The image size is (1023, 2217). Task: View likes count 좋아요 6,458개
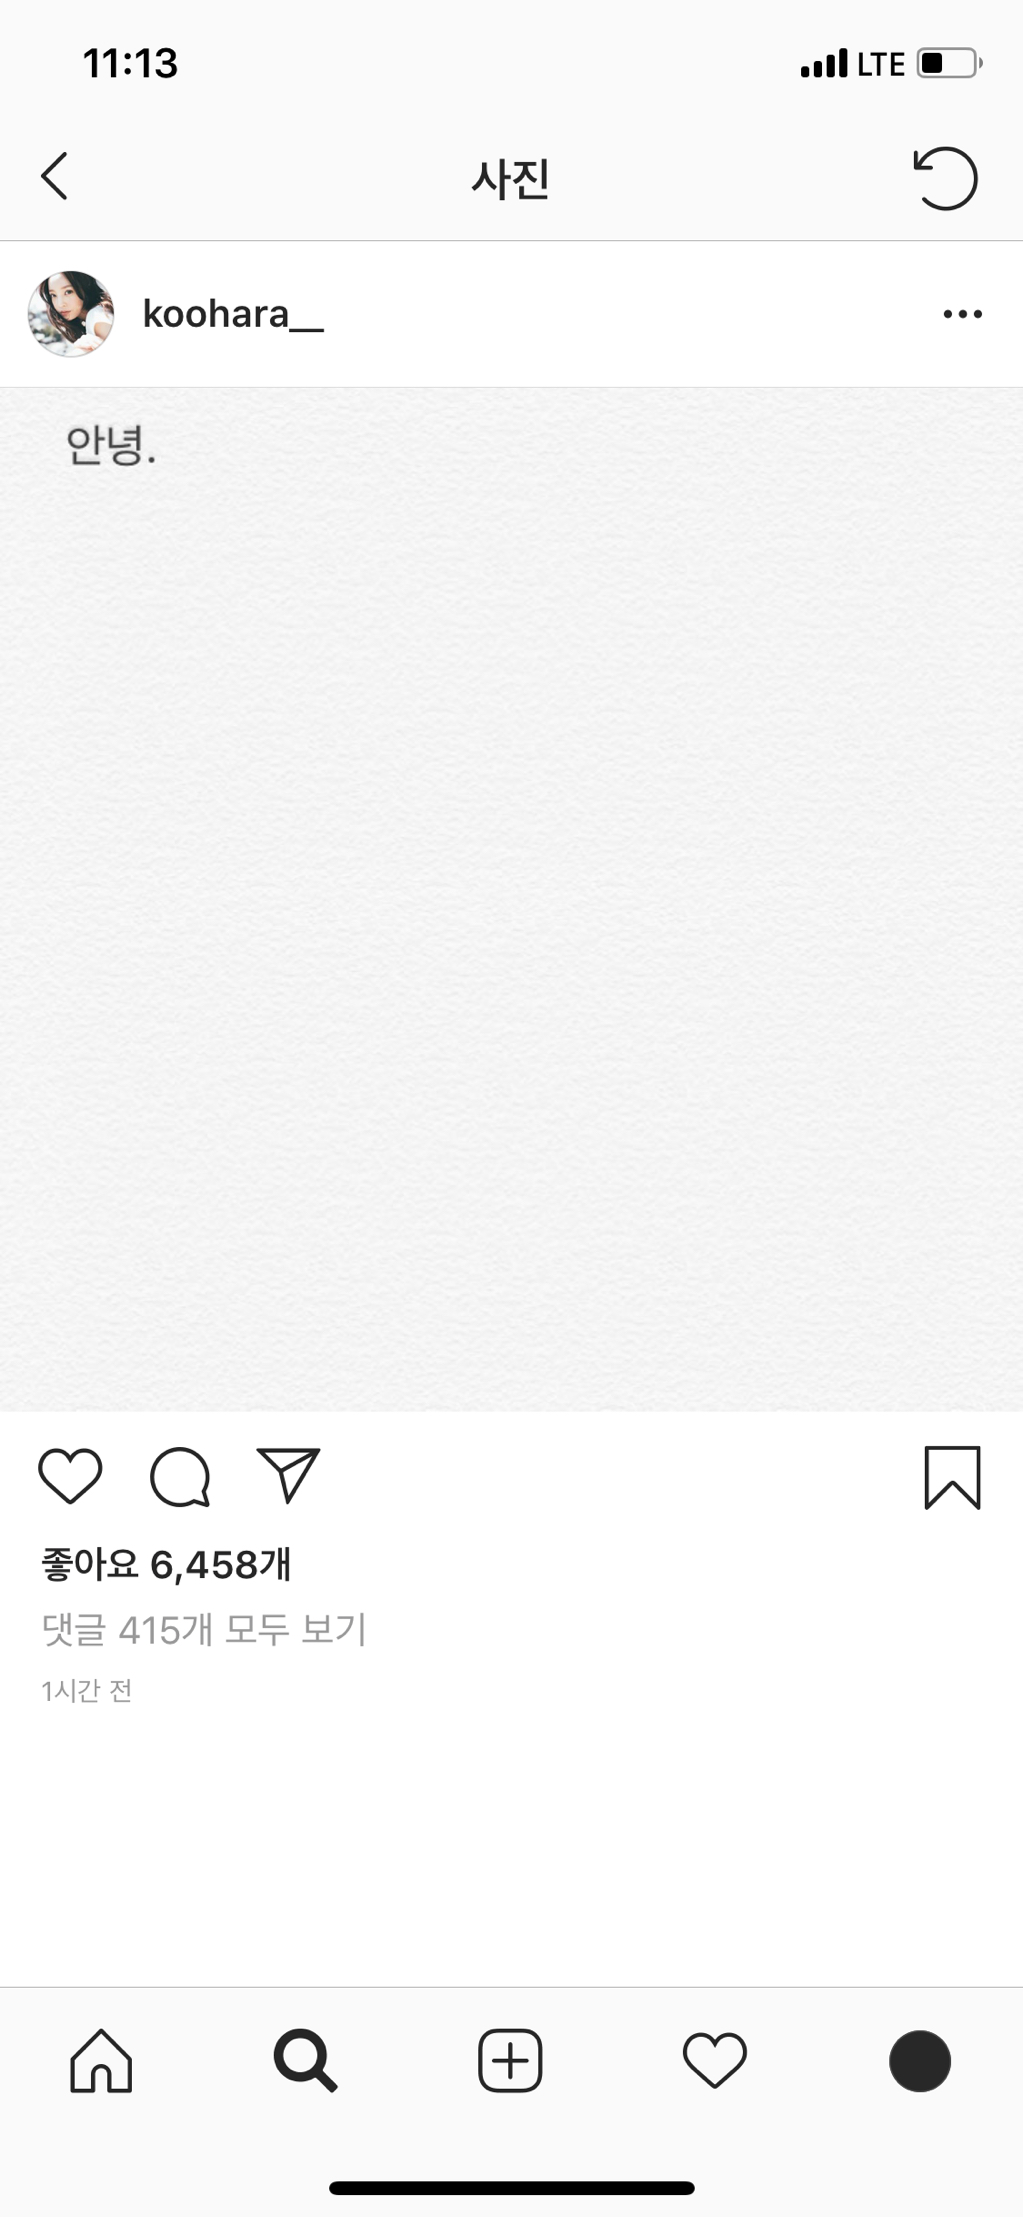click(166, 1564)
